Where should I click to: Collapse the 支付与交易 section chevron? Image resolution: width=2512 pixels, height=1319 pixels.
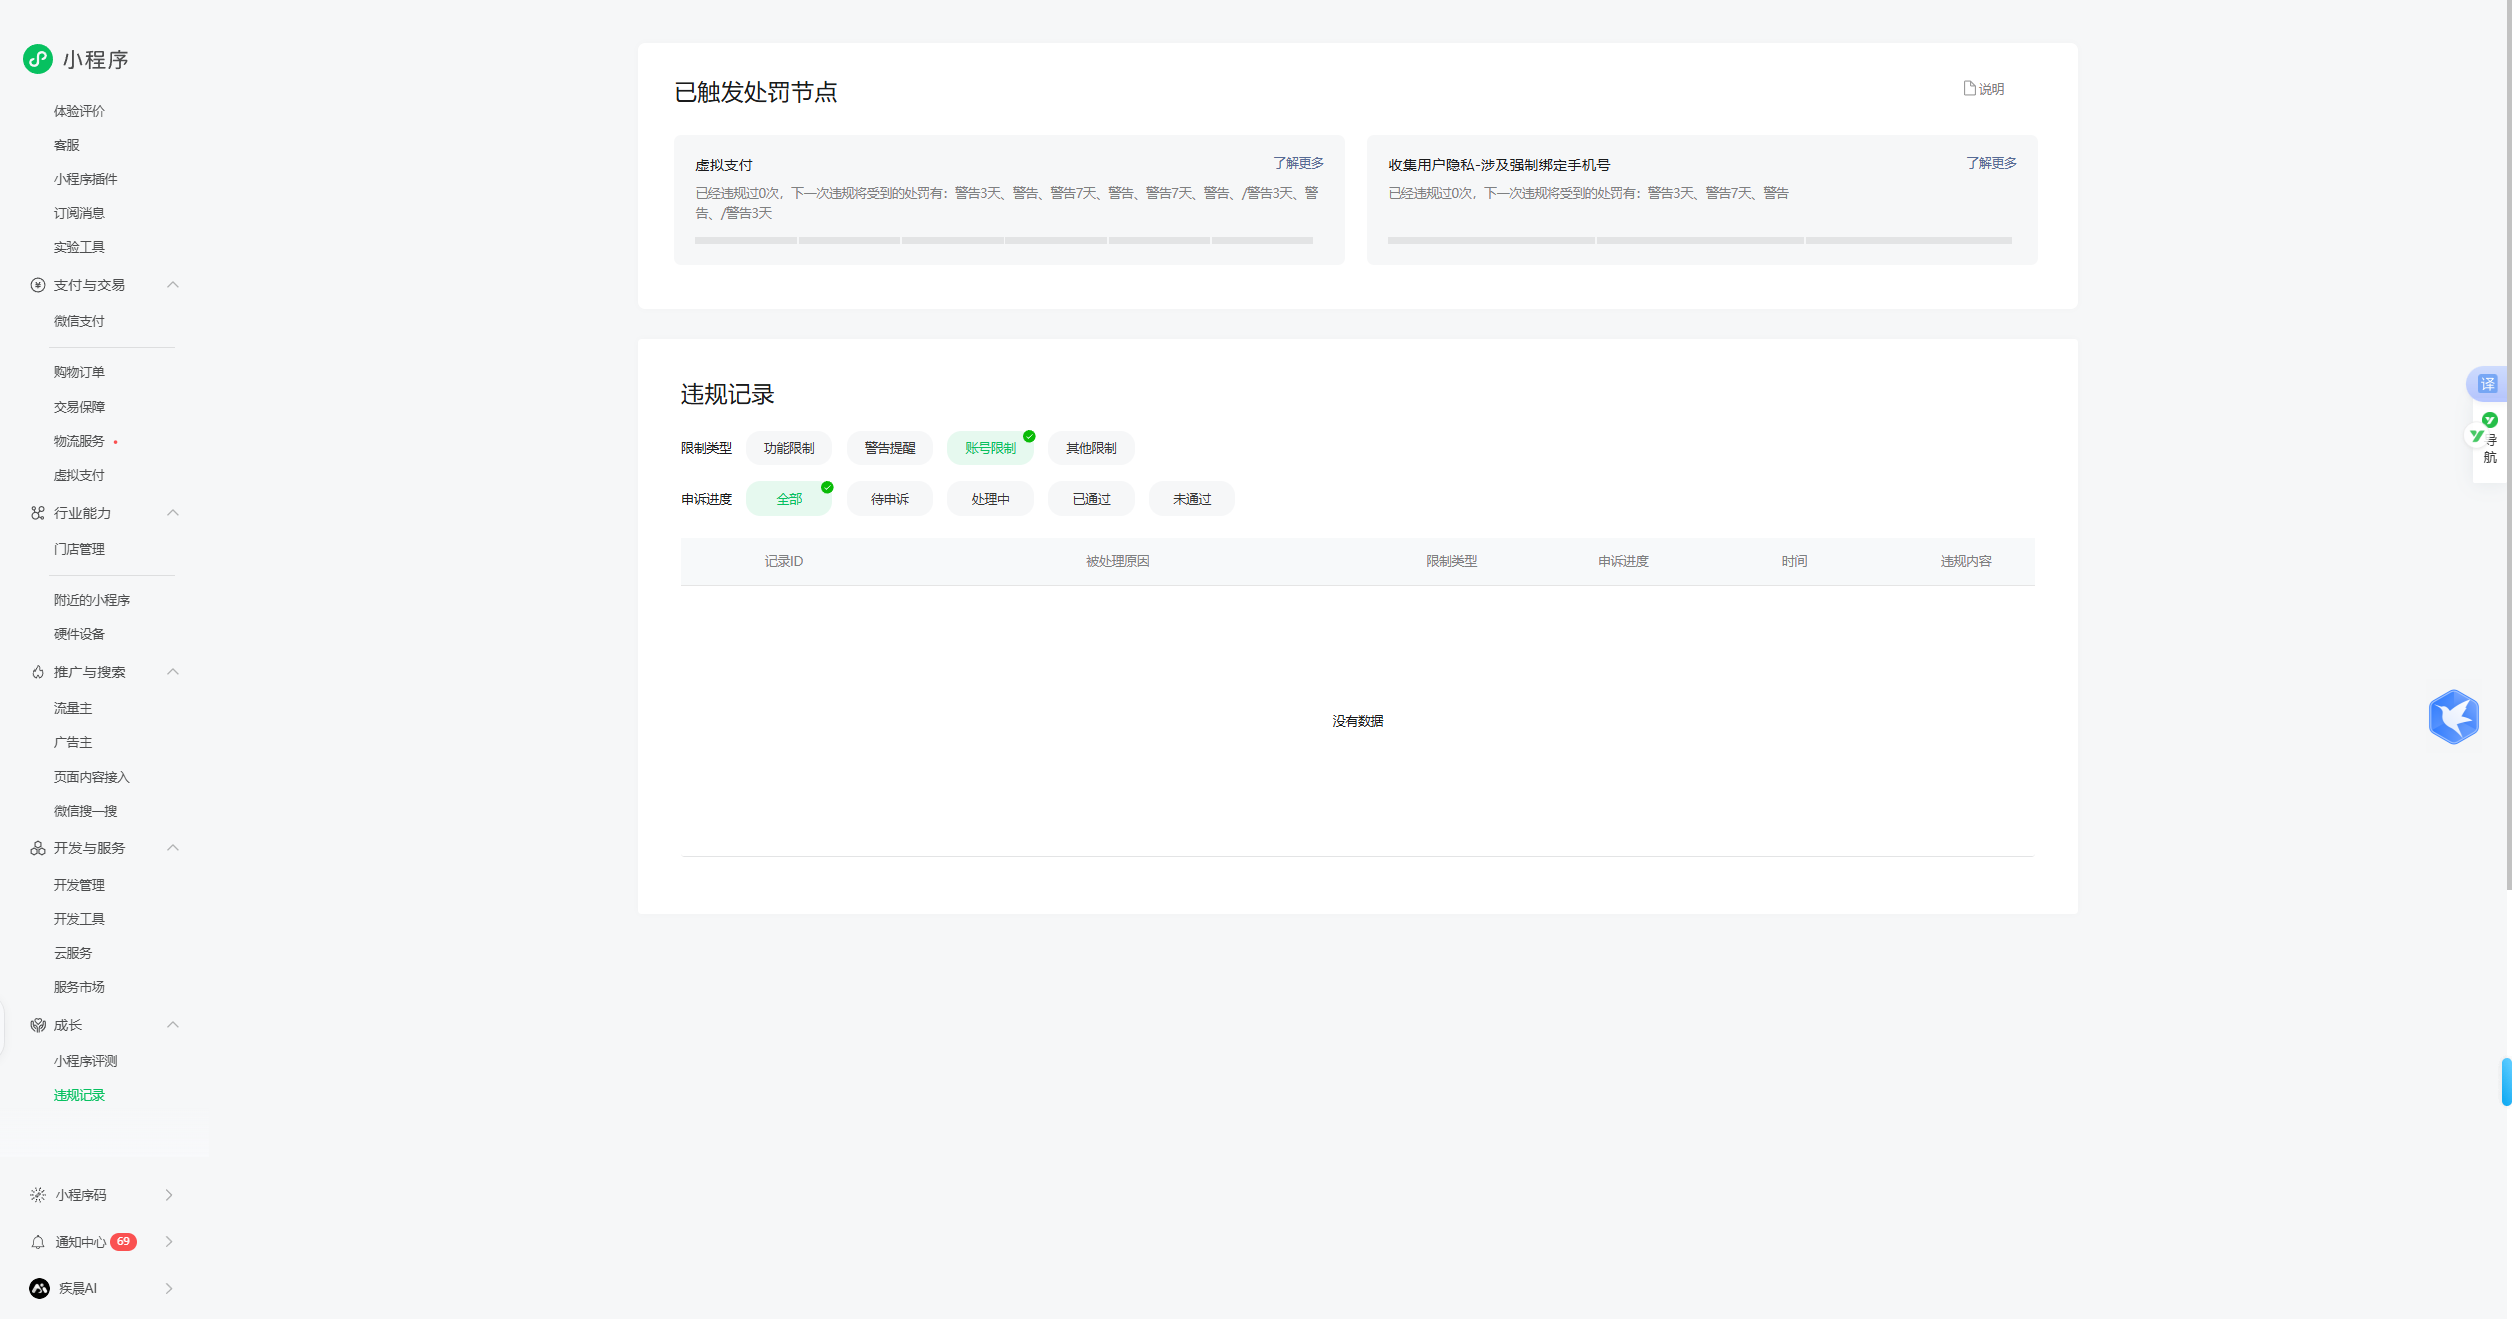point(173,285)
